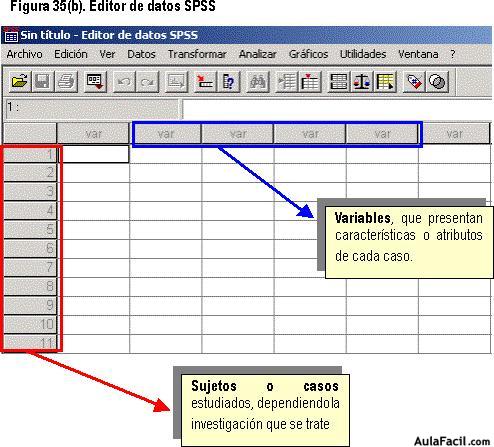Select row header 1
Viewport: 494px width, 447px height.
(30, 154)
